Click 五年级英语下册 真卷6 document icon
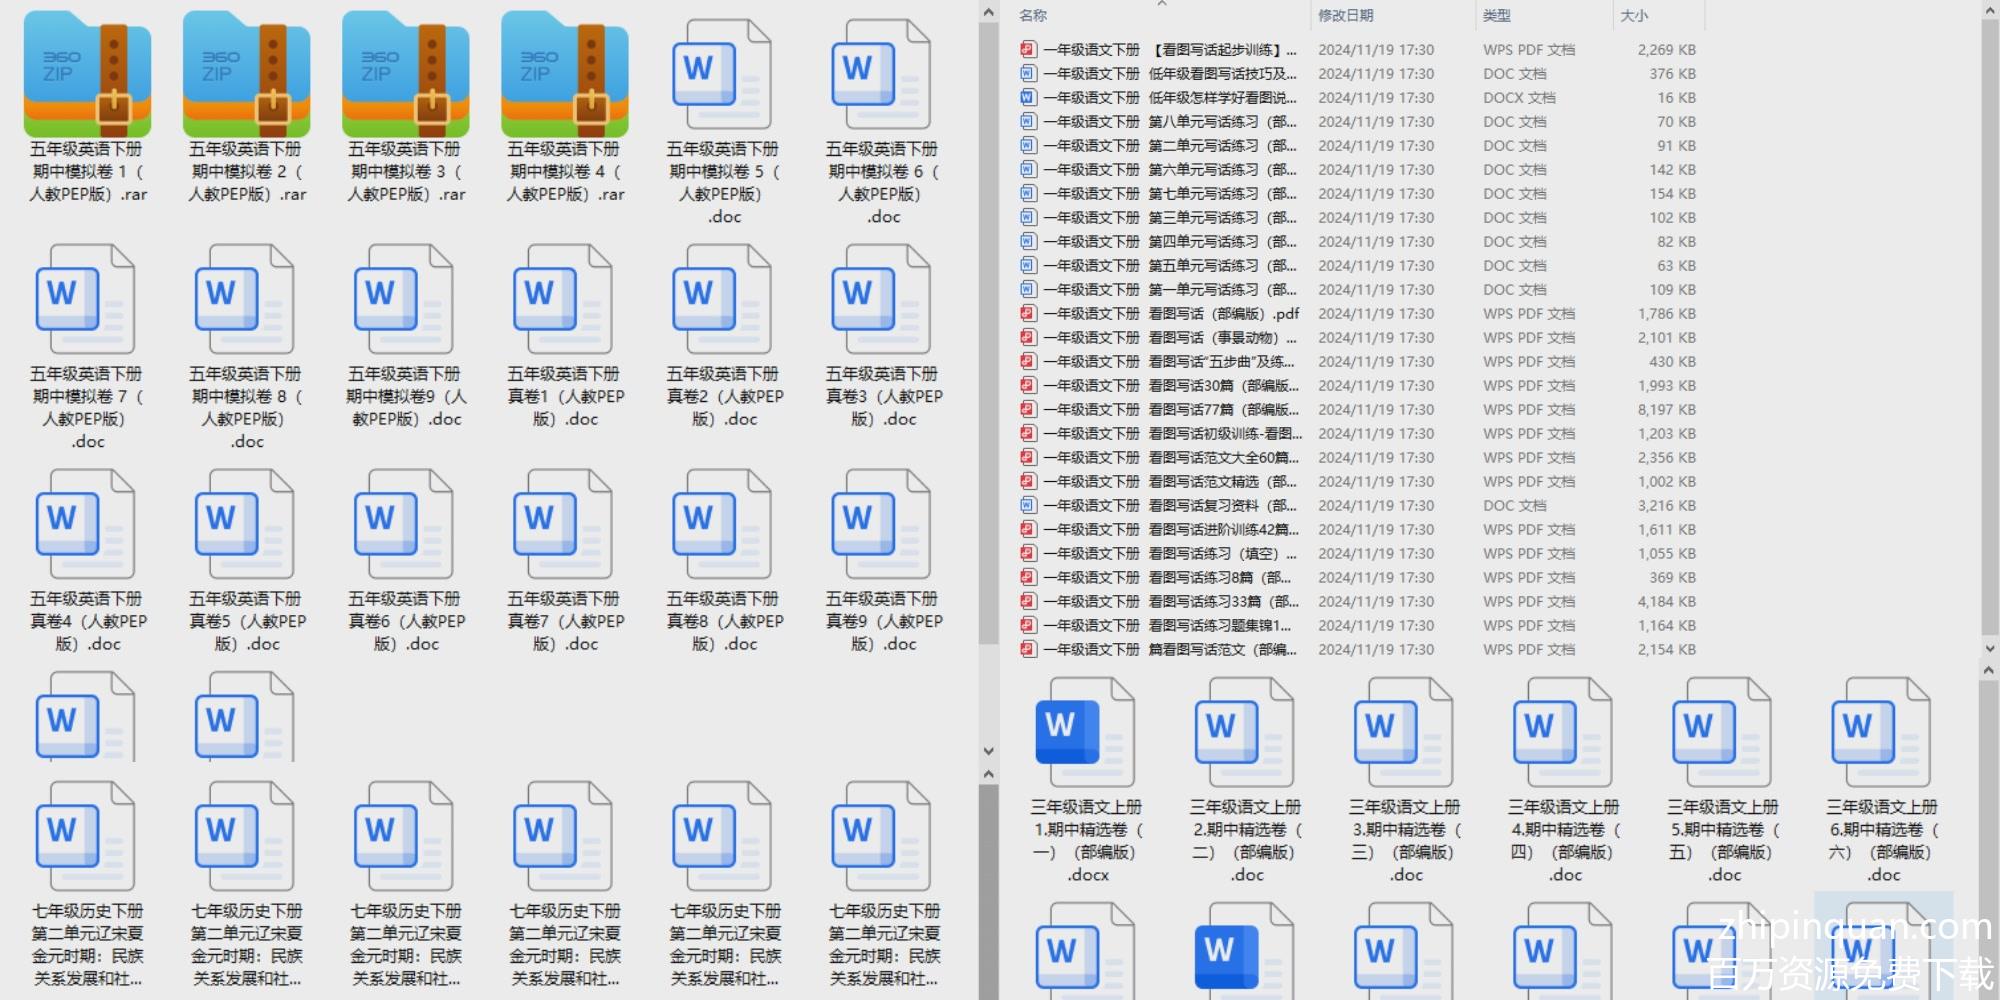This screenshot has height=1000, width=2000. coord(406,525)
